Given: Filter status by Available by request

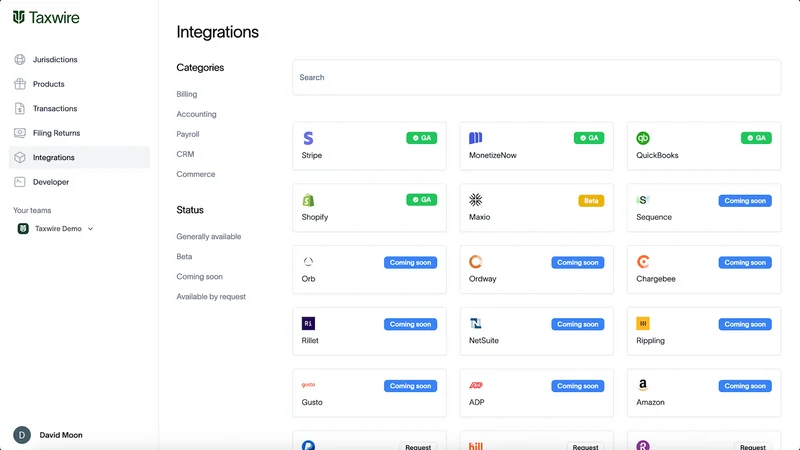Looking at the screenshot, I should click(x=211, y=297).
